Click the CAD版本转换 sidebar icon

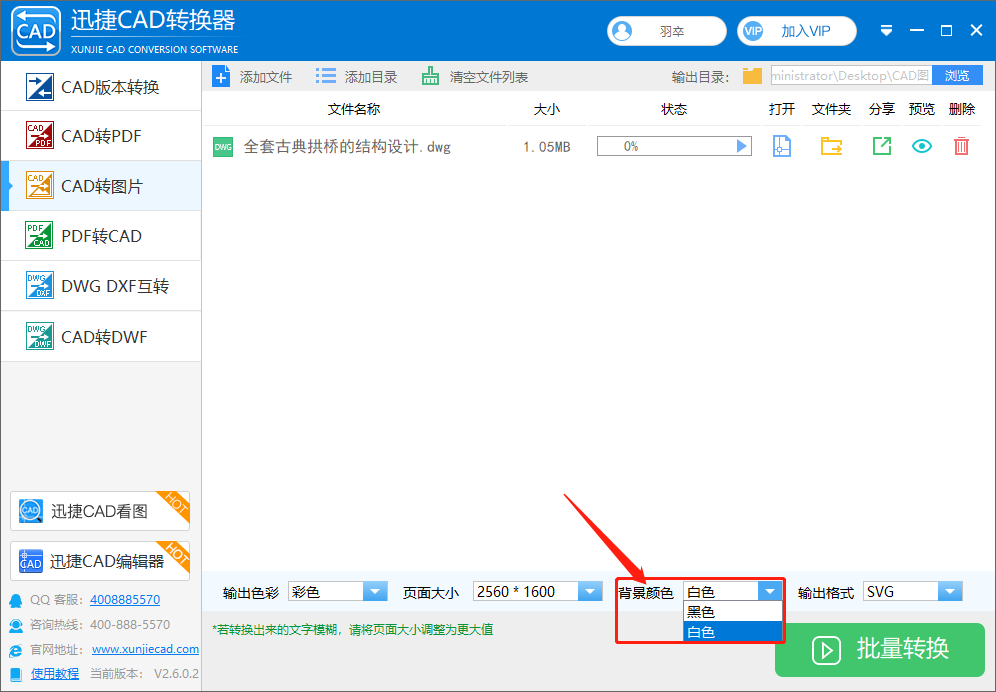click(x=39, y=86)
